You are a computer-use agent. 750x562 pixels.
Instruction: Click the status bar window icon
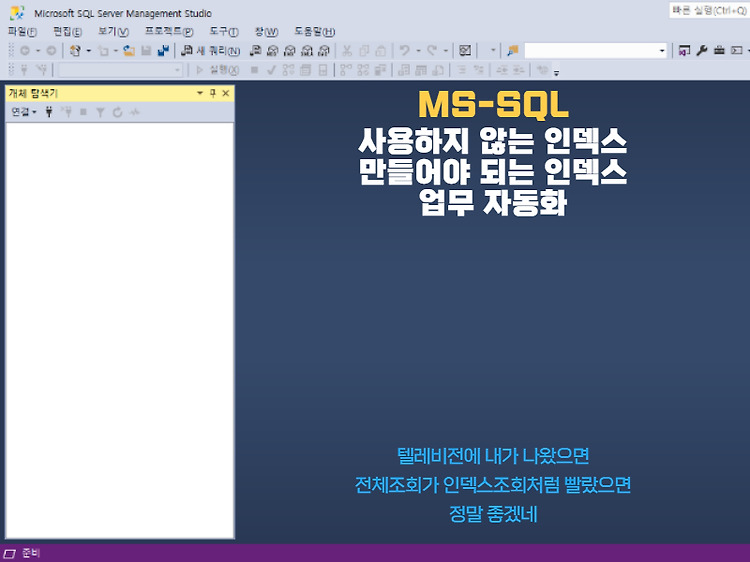click(x=10, y=554)
